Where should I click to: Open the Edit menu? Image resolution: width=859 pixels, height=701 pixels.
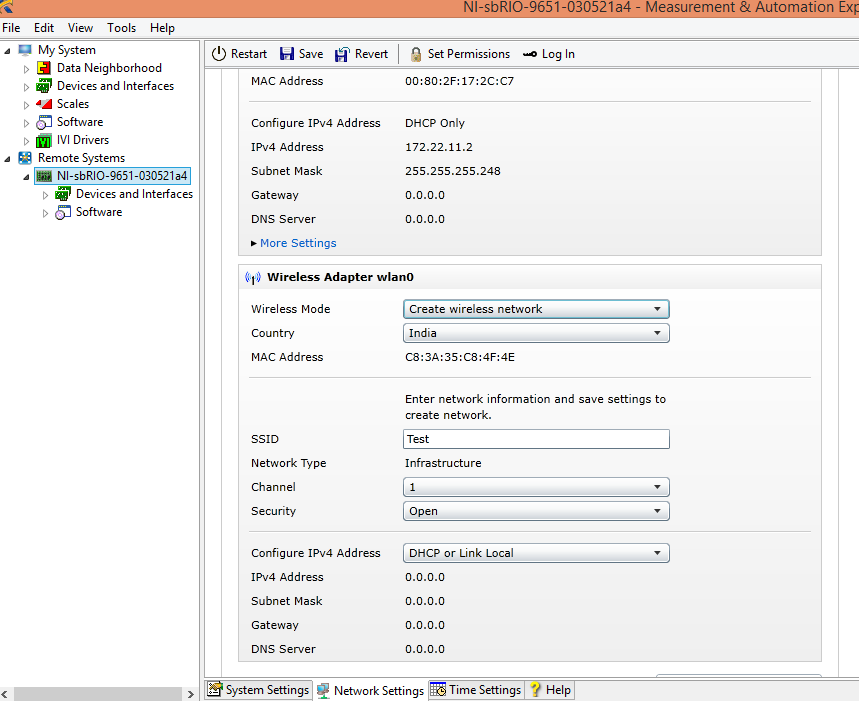(44, 28)
